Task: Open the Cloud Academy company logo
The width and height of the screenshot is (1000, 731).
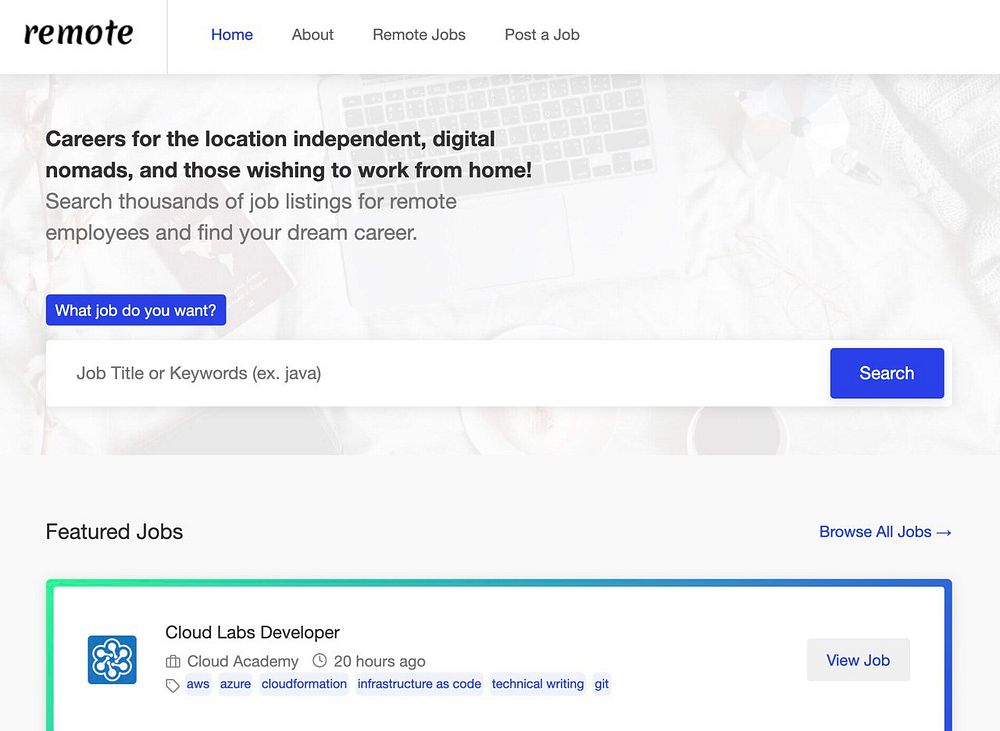Action: [x=112, y=660]
